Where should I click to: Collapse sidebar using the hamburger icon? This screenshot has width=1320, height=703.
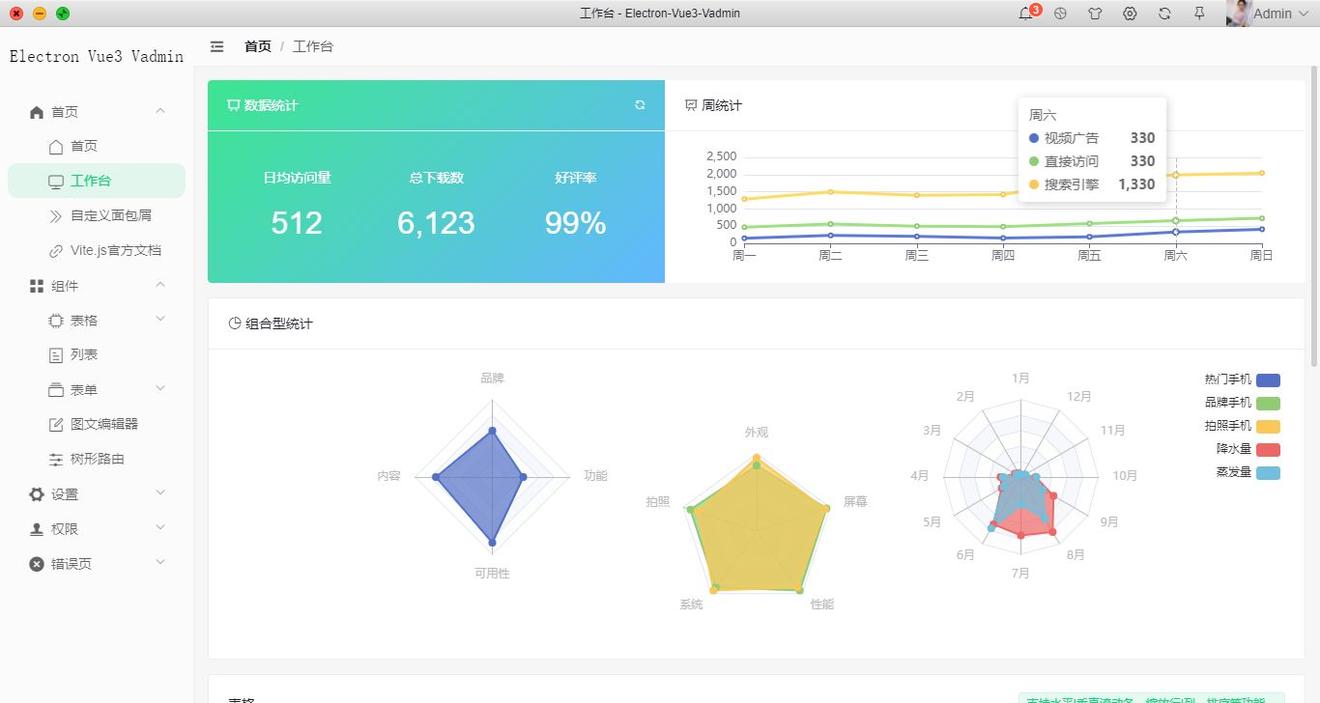217,47
